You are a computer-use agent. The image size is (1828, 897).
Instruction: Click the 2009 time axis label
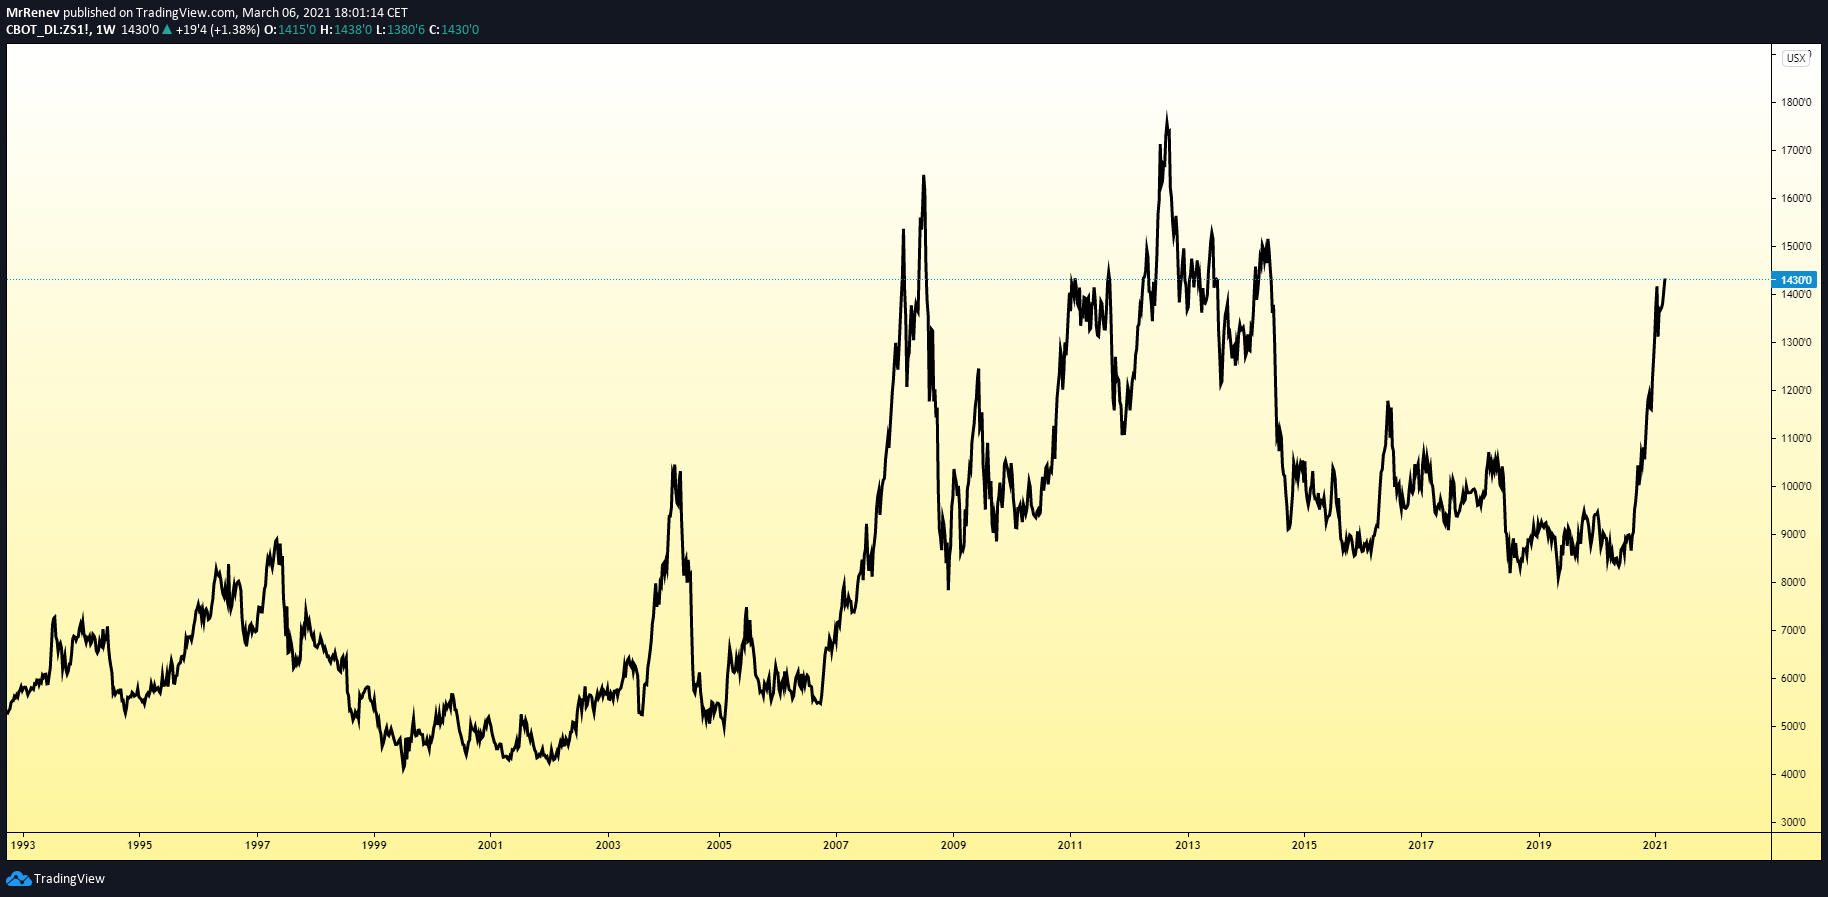[x=953, y=845]
